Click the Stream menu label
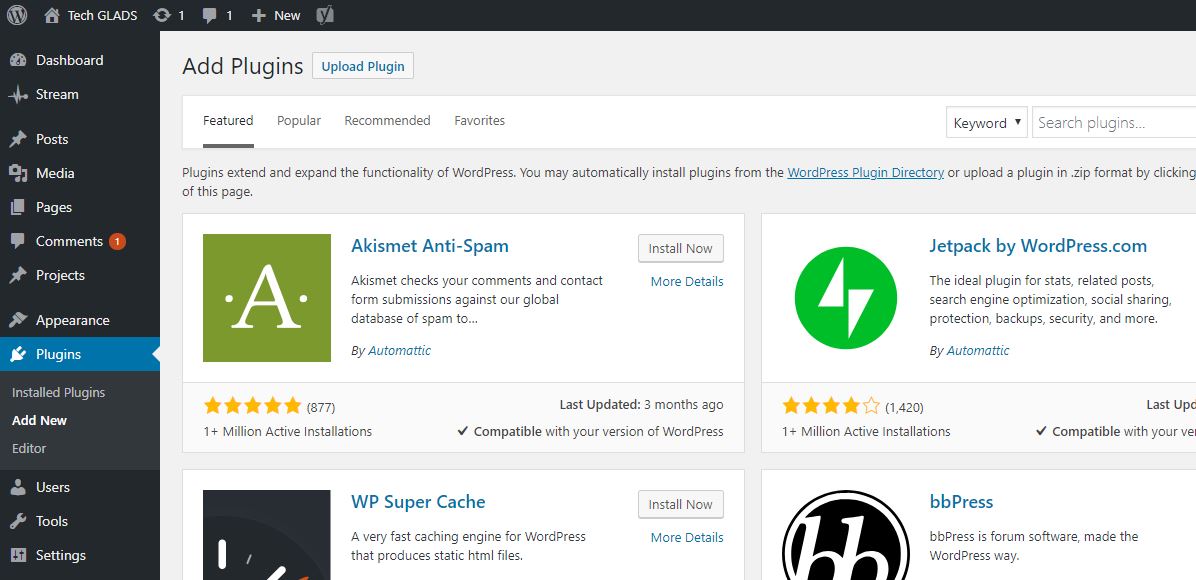The image size is (1196, 580). (x=57, y=95)
